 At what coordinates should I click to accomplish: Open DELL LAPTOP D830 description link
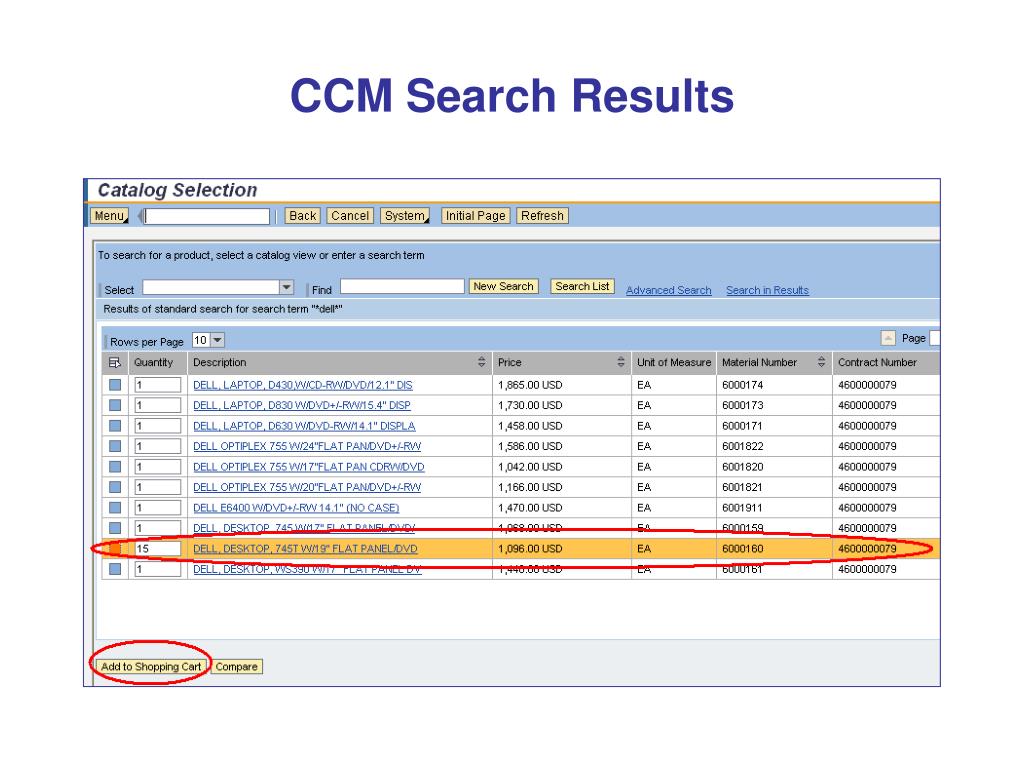[x=302, y=406]
